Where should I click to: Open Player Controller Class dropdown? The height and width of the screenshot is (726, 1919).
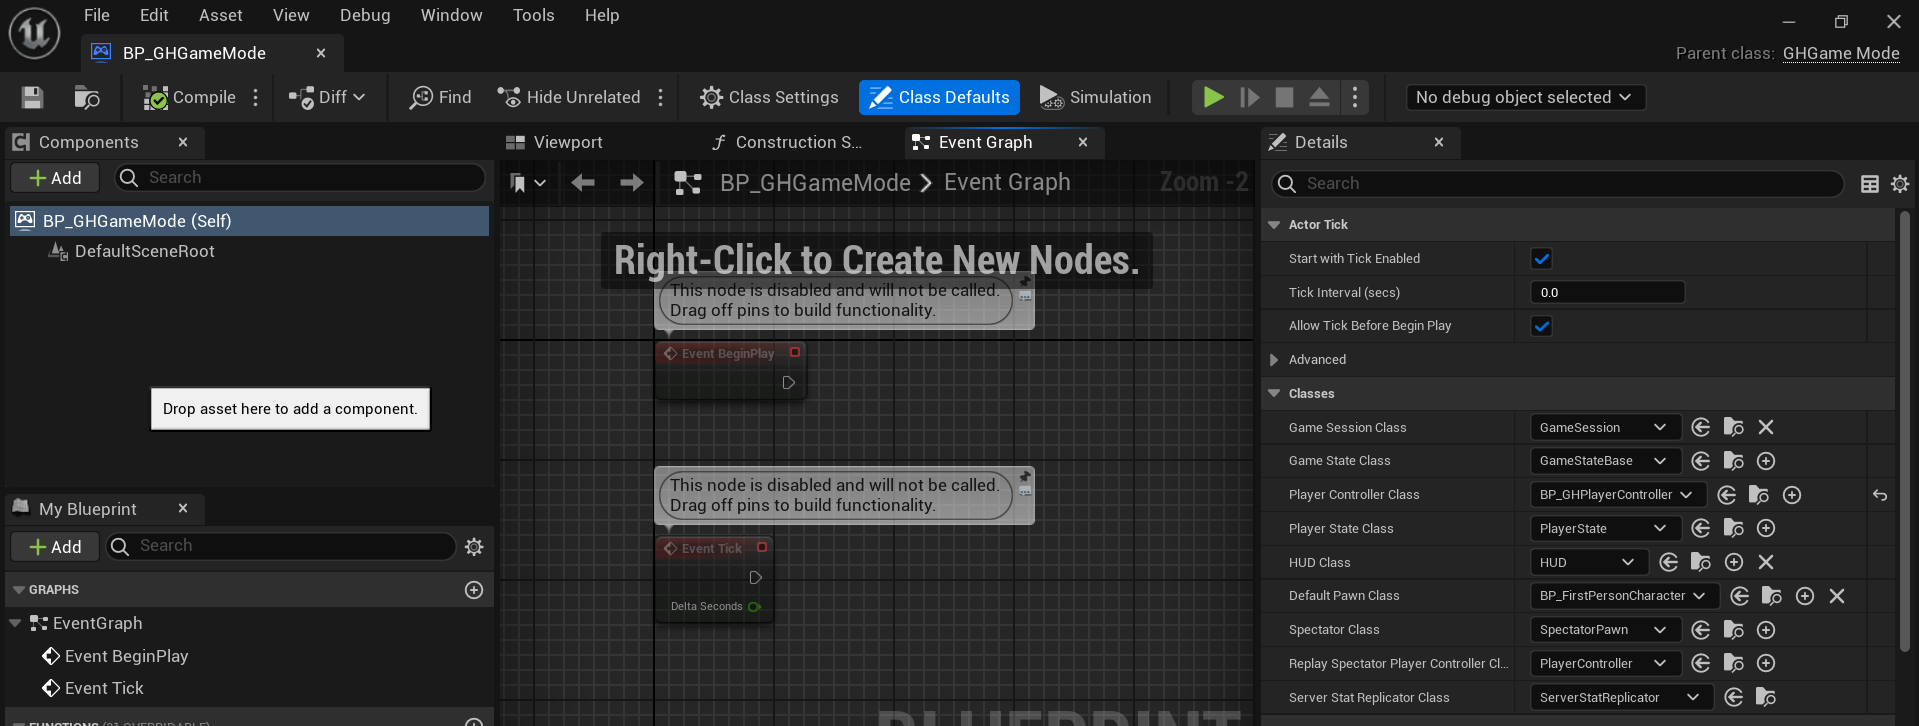[x=1618, y=495]
